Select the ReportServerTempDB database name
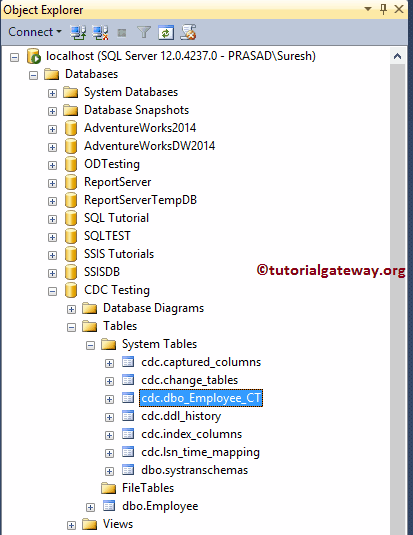This screenshot has height=535, width=413. point(141,200)
